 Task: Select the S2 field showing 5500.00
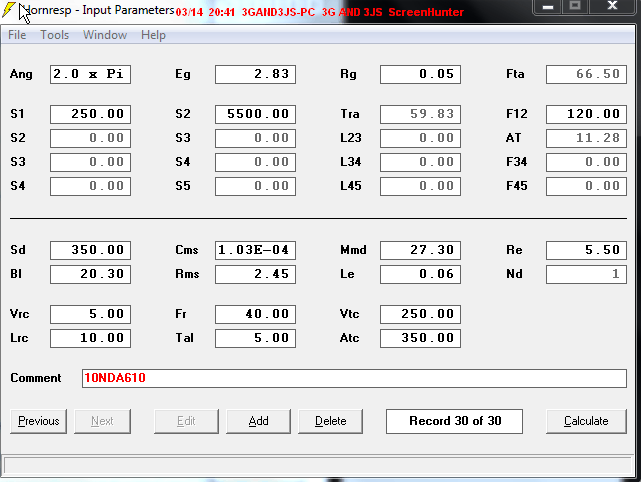click(x=256, y=114)
